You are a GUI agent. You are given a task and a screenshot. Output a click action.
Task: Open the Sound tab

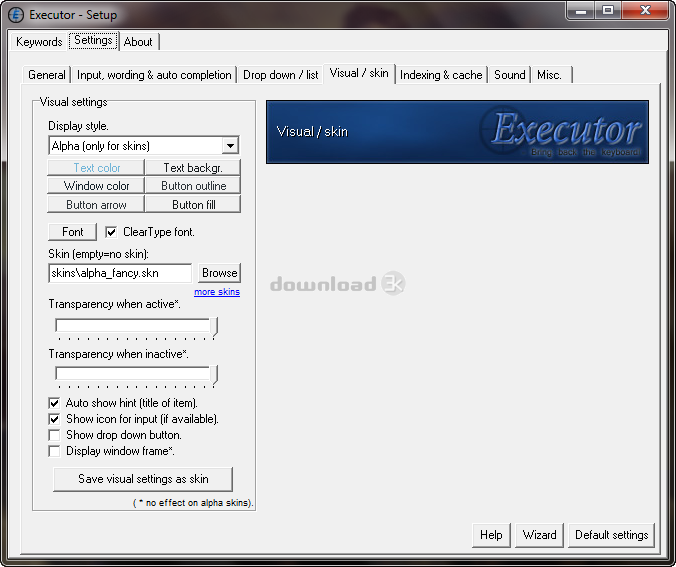[509, 75]
